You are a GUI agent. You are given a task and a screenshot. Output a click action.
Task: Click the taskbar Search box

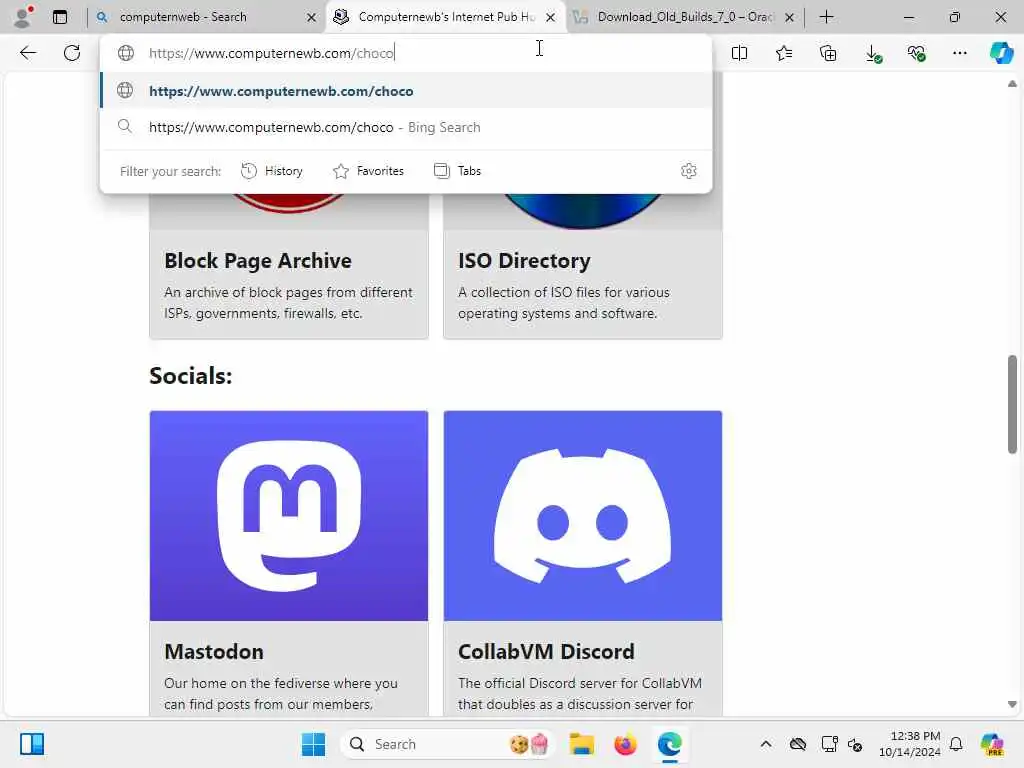(x=447, y=744)
